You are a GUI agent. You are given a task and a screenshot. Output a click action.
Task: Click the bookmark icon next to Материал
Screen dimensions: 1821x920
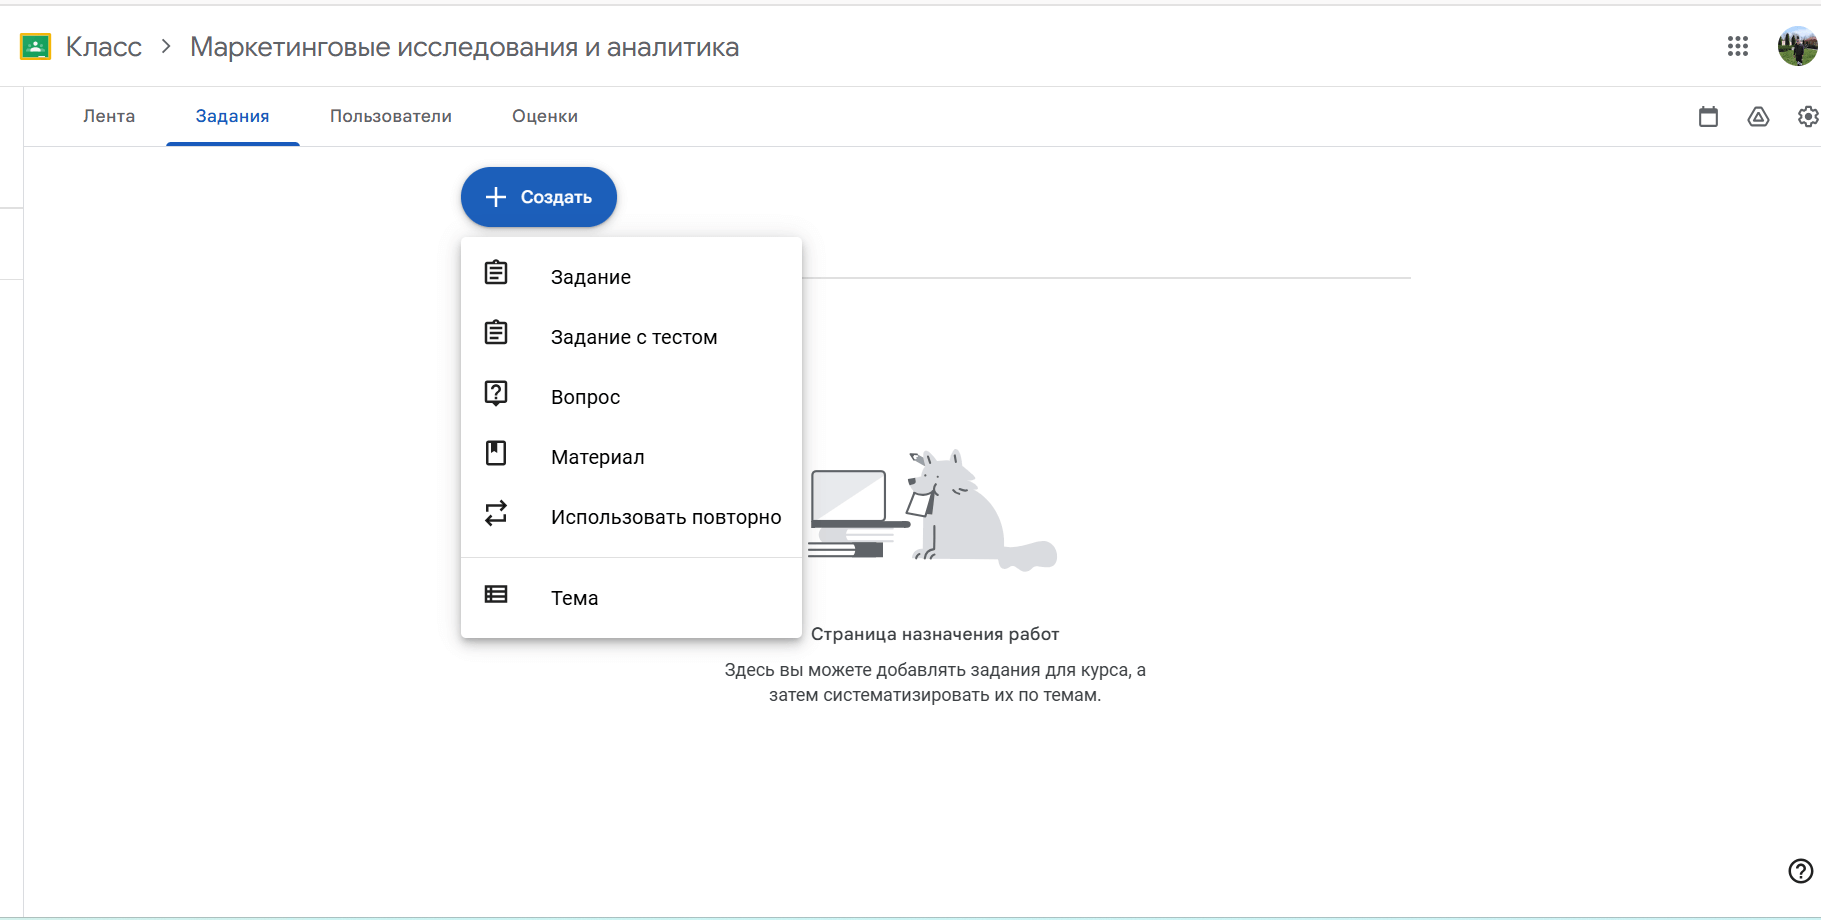click(x=496, y=452)
